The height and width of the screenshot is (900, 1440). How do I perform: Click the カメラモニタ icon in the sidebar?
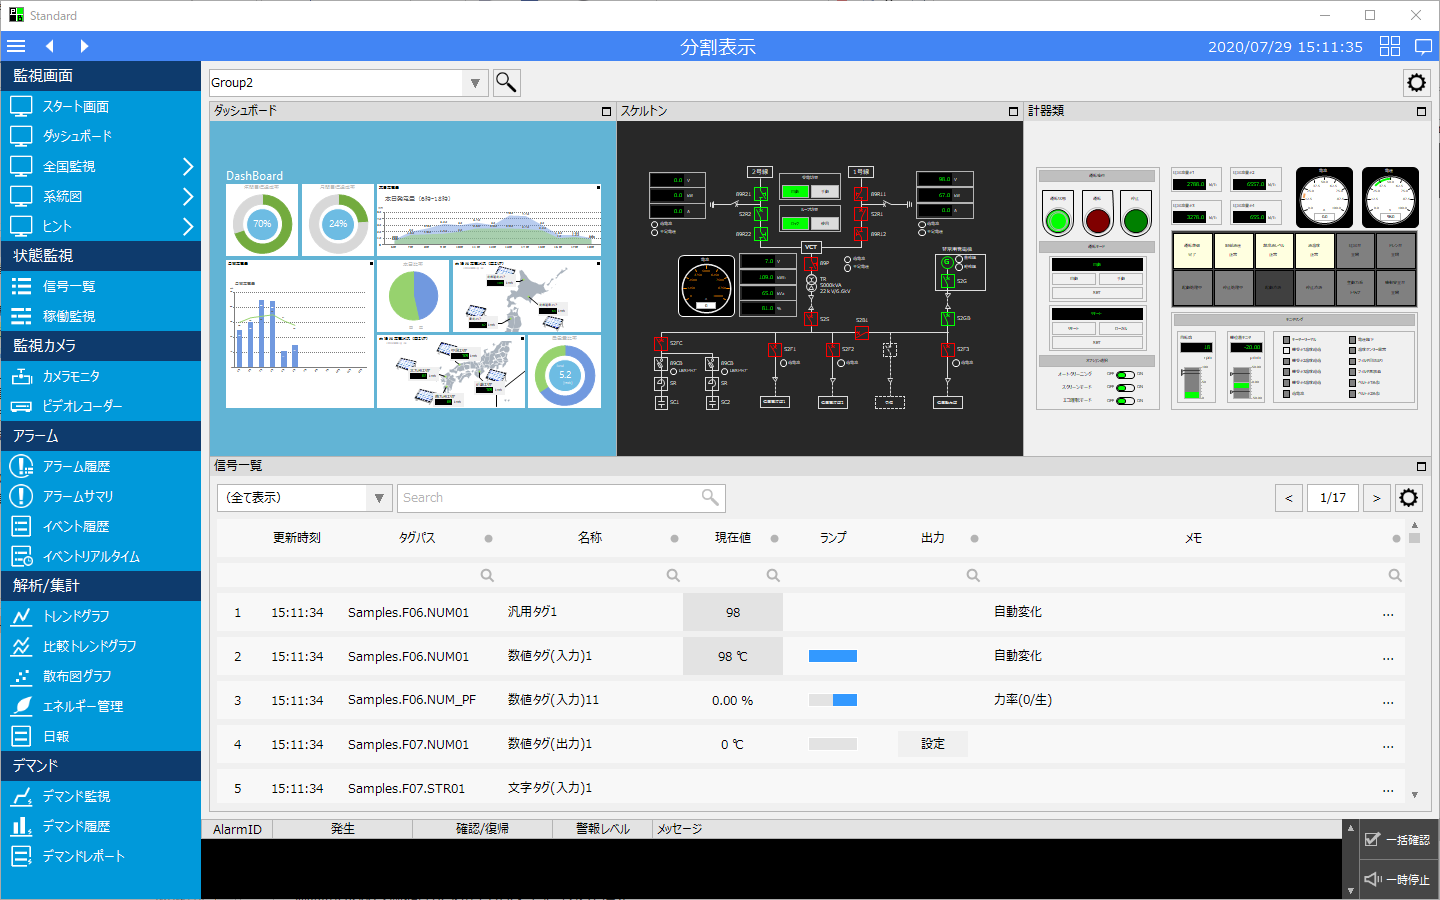tap(21, 376)
